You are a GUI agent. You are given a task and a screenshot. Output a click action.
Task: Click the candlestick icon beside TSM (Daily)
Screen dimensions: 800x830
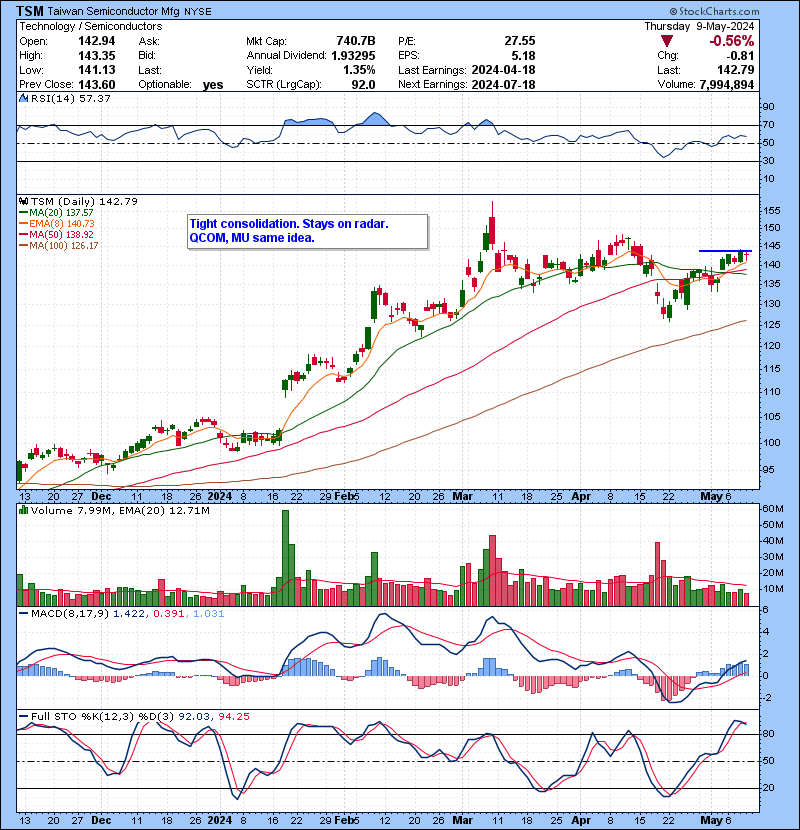pos(24,202)
